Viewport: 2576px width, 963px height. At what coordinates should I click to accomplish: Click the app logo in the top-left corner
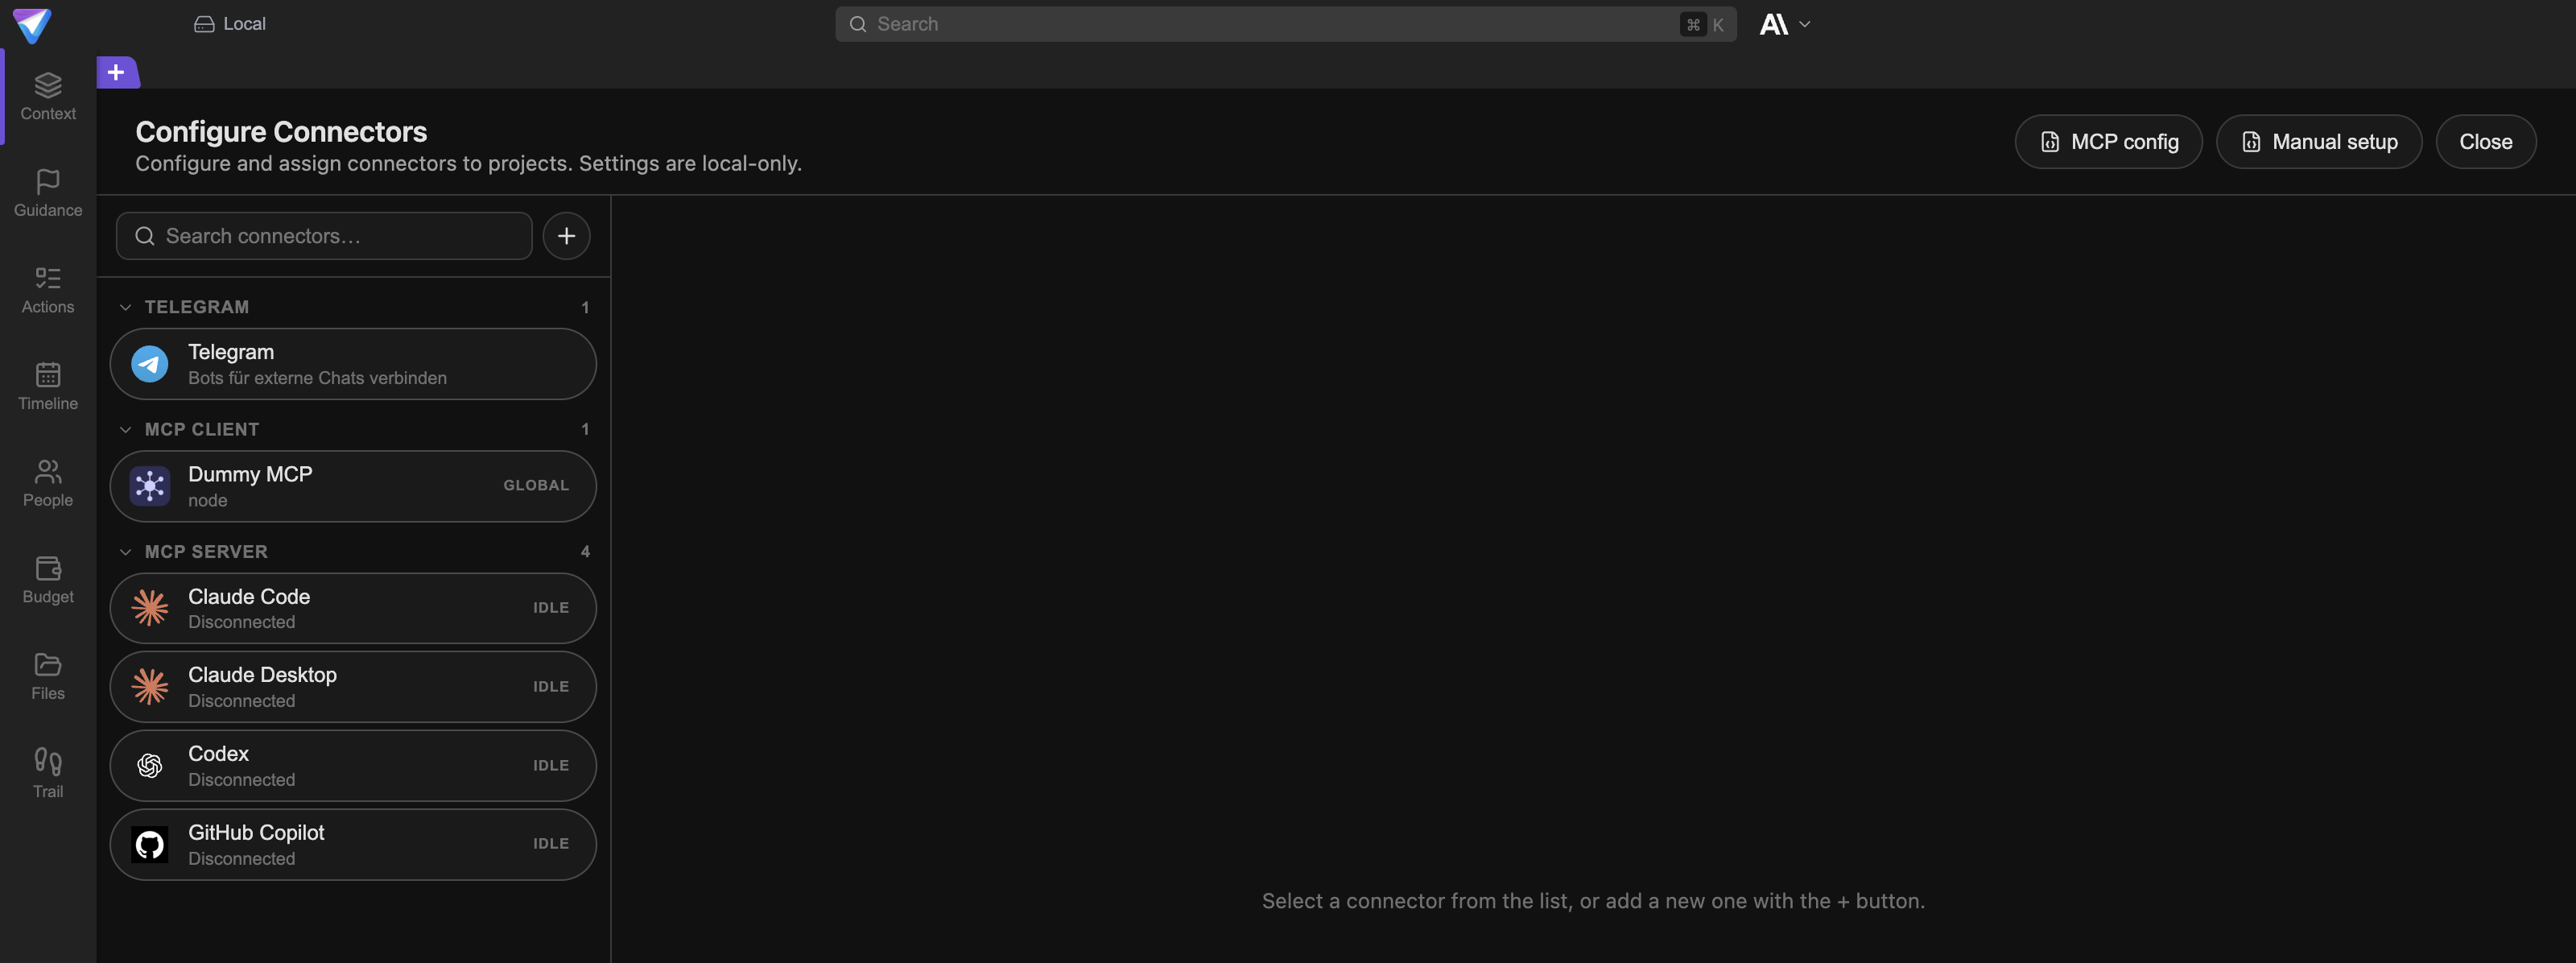tap(32, 25)
